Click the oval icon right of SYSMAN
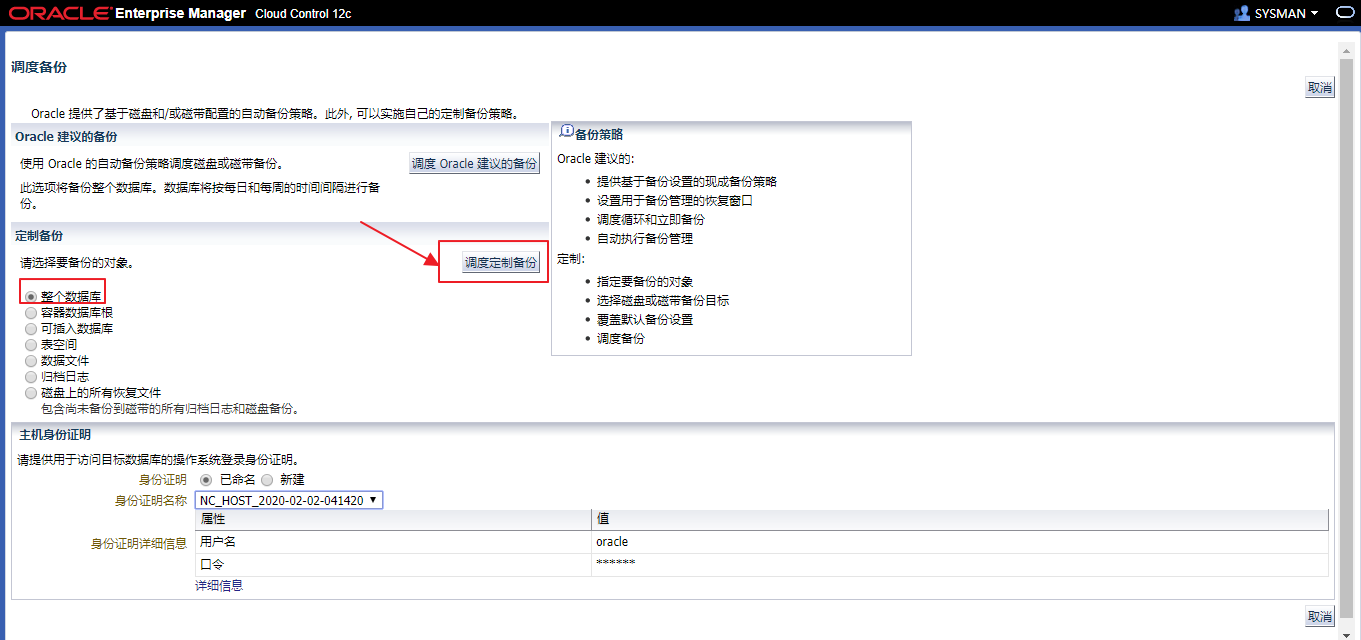 1344,13
